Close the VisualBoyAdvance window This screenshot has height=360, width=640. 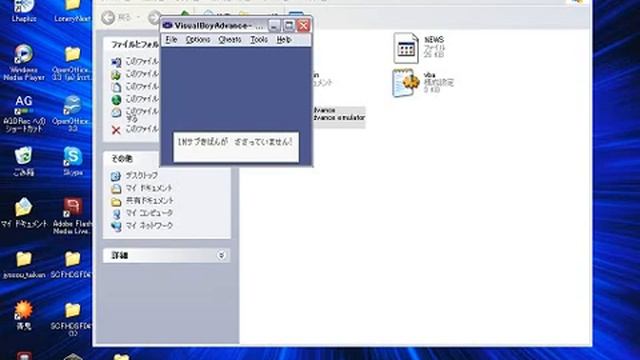(303, 26)
